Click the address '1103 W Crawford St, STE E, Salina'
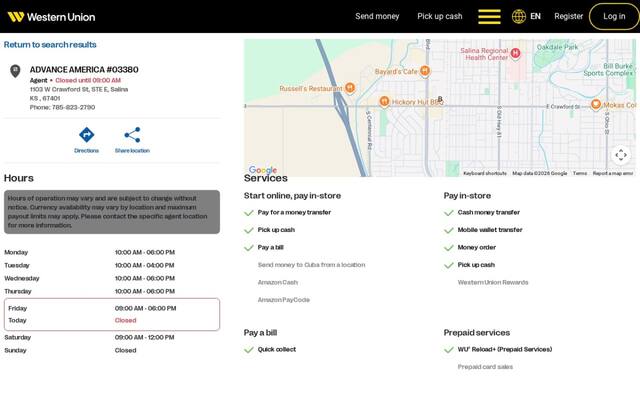 79,89
